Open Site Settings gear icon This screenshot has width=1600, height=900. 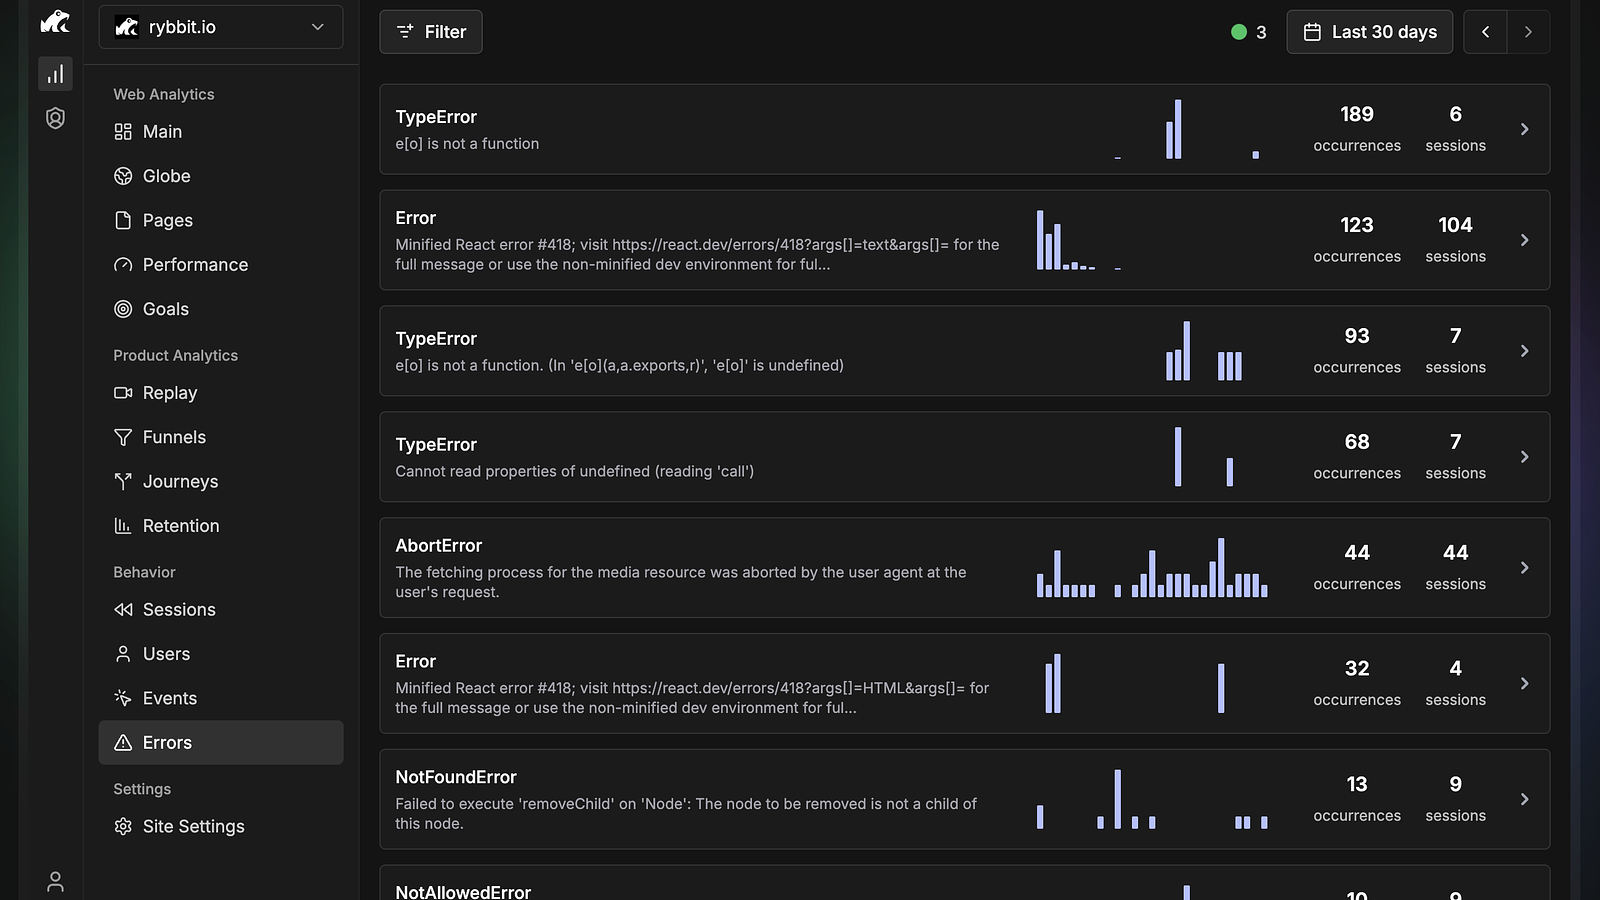click(x=123, y=826)
